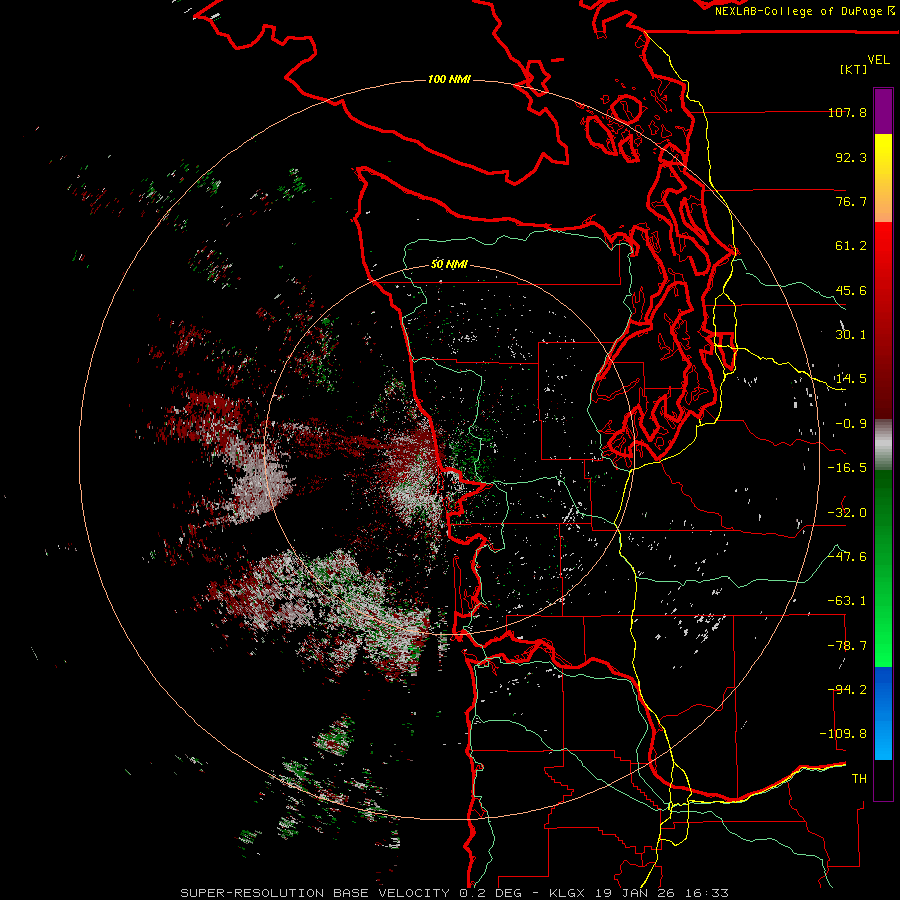Select the -32.0 legend value
Image resolution: width=900 pixels, height=900 pixels.
tap(847, 513)
